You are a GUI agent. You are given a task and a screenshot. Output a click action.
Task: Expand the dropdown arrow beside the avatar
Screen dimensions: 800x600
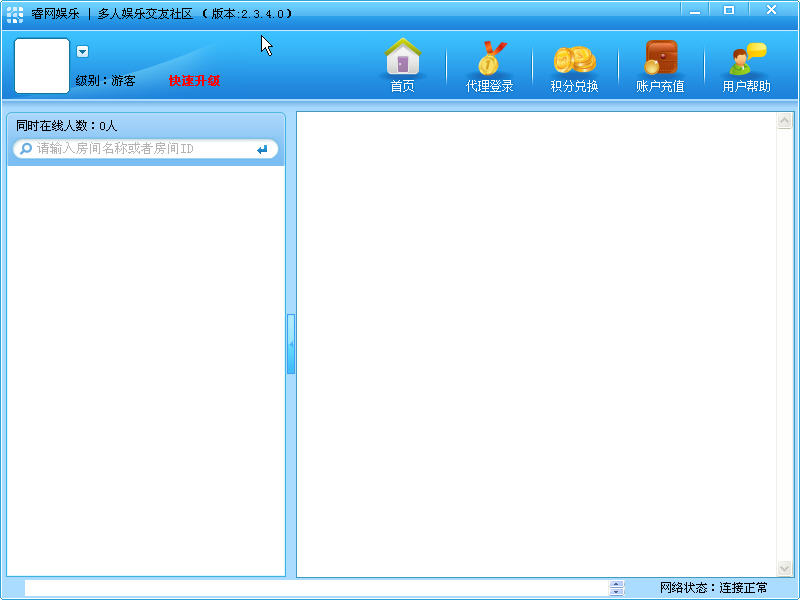pyautogui.click(x=83, y=52)
